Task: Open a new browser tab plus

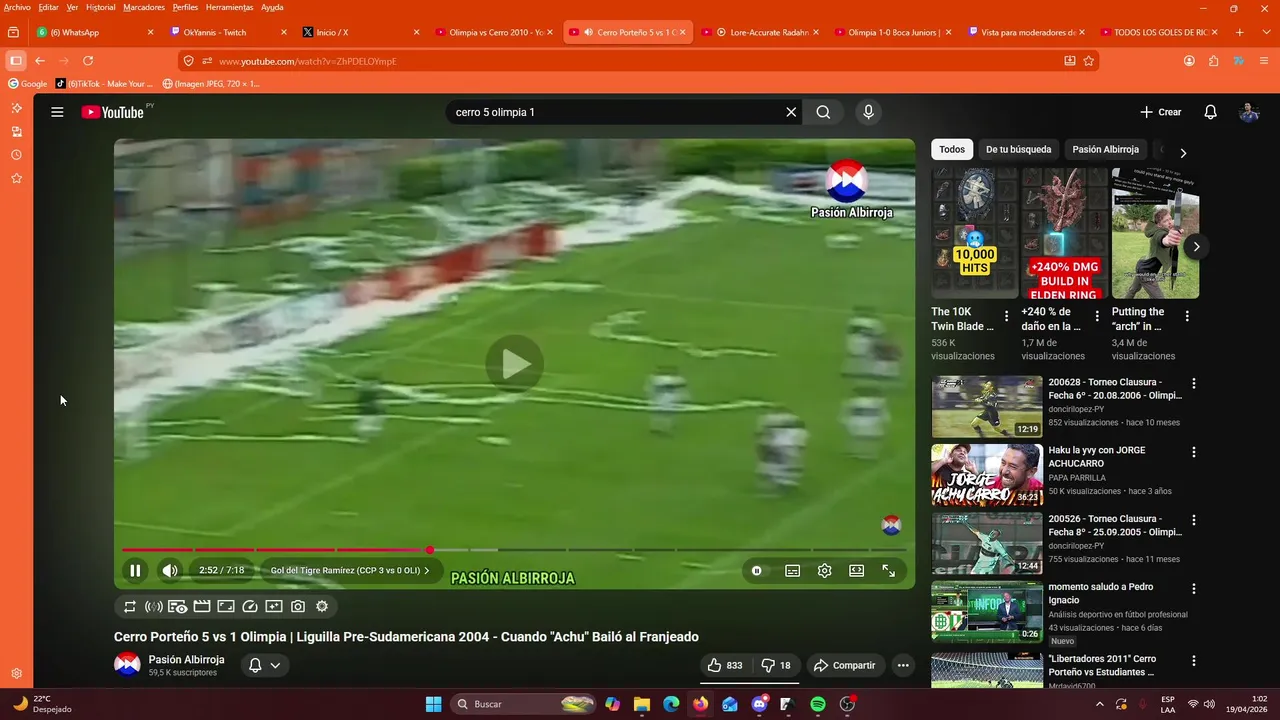Action: point(1240,32)
